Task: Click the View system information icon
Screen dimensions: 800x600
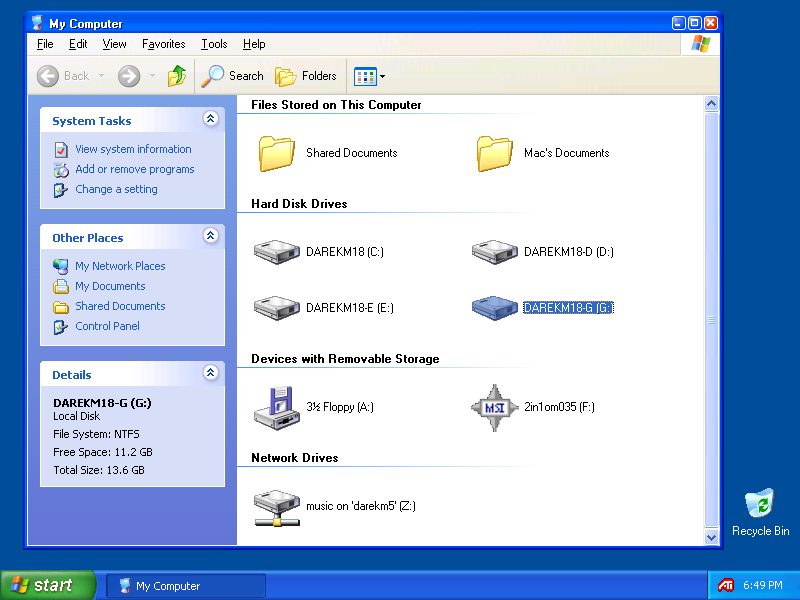Action: (61, 149)
